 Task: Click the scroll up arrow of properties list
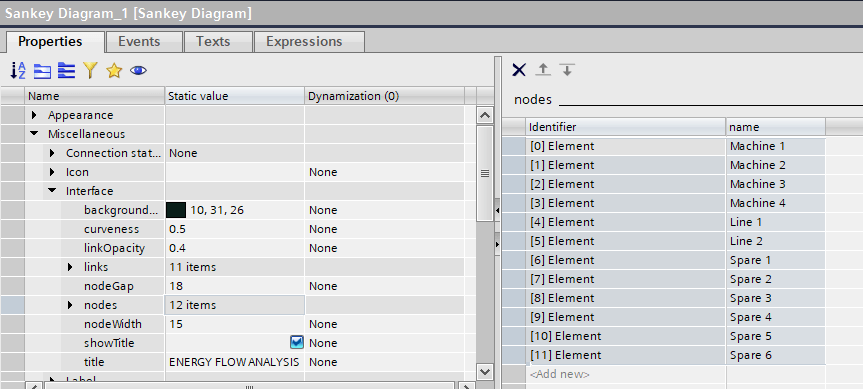click(485, 116)
